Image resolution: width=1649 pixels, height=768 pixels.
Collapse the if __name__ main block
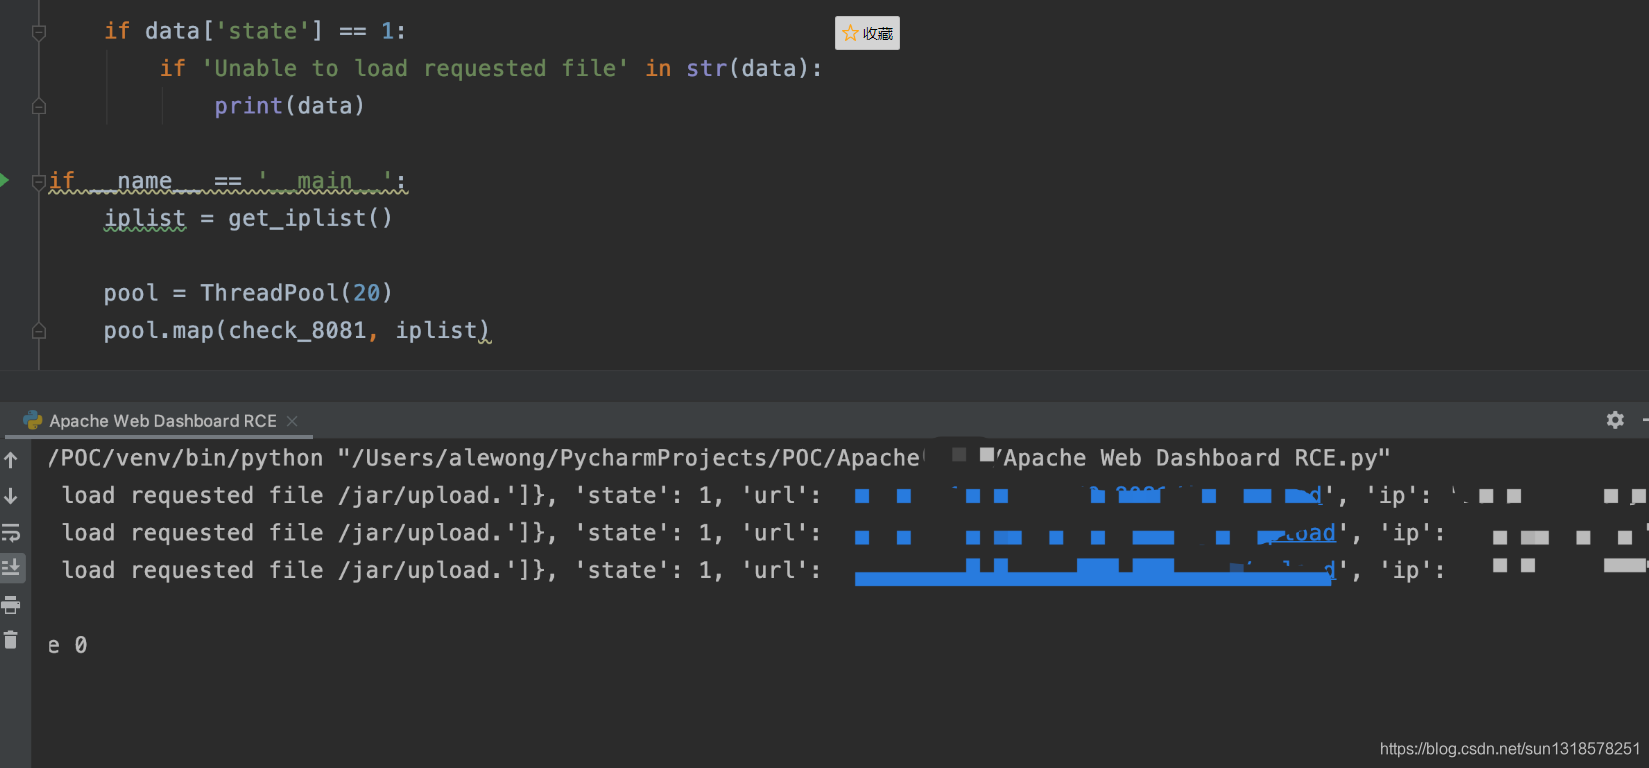pyautogui.click(x=39, y=181)
